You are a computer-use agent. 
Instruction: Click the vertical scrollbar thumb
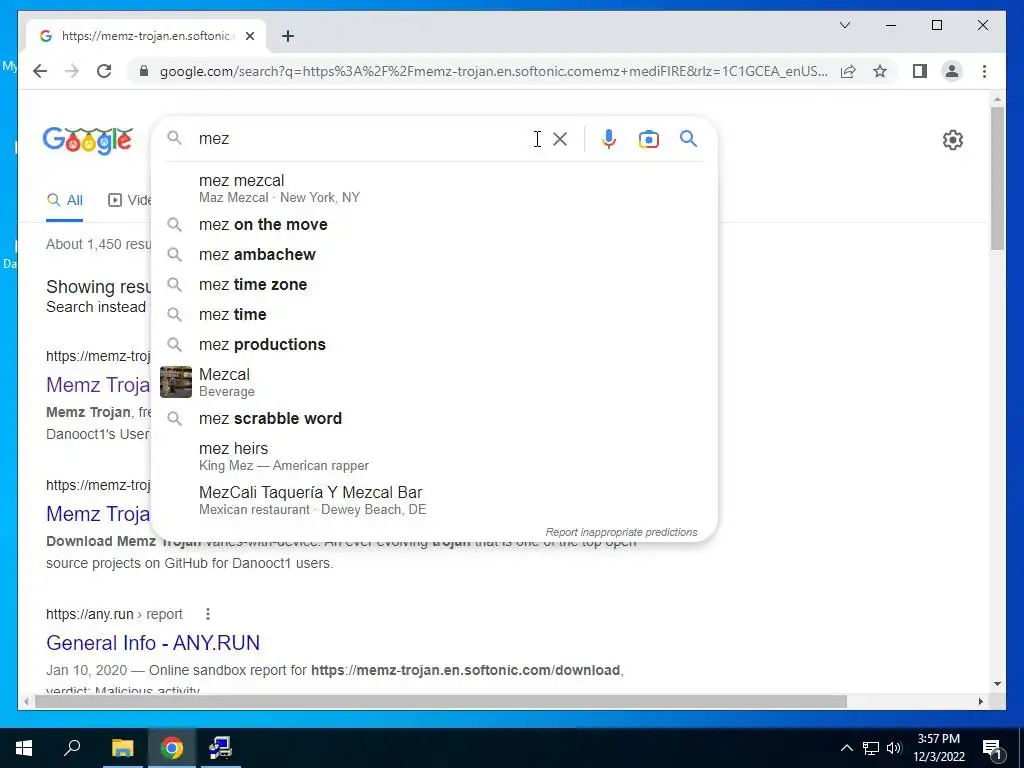pyautogui.click(x=997, y=178)
